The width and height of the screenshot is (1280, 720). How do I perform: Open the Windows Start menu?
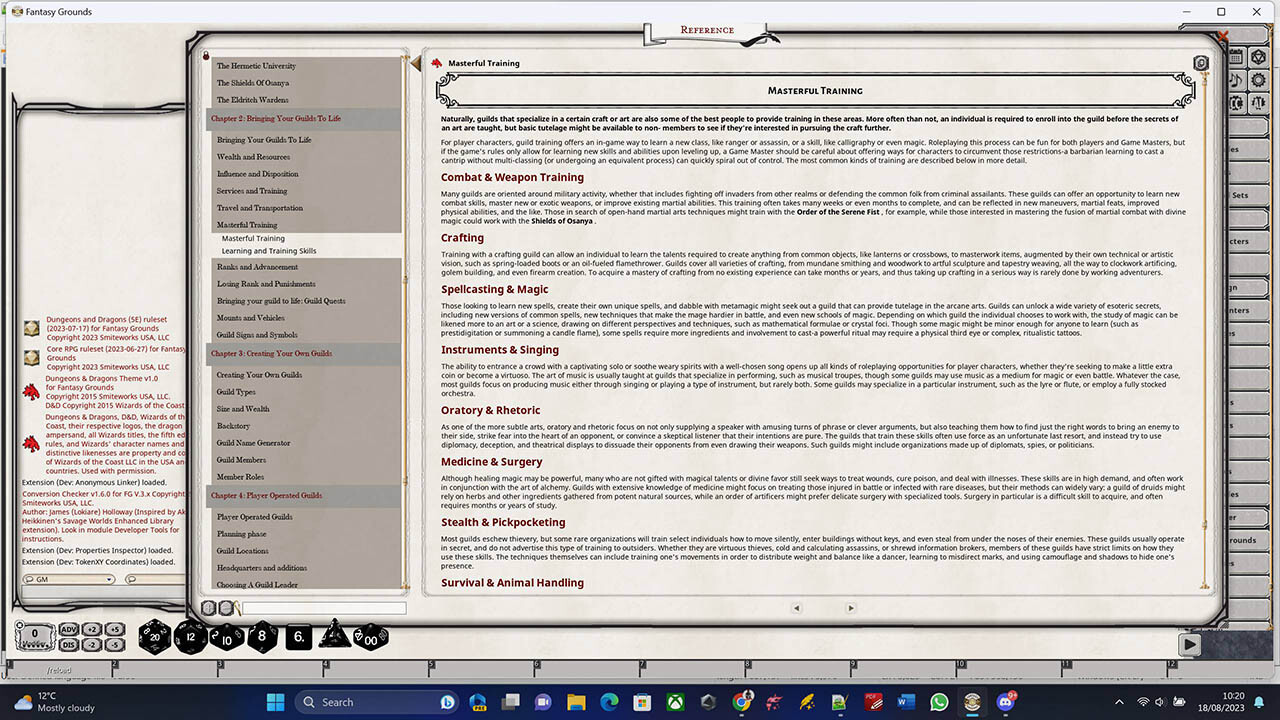click(x=274, y=702)
